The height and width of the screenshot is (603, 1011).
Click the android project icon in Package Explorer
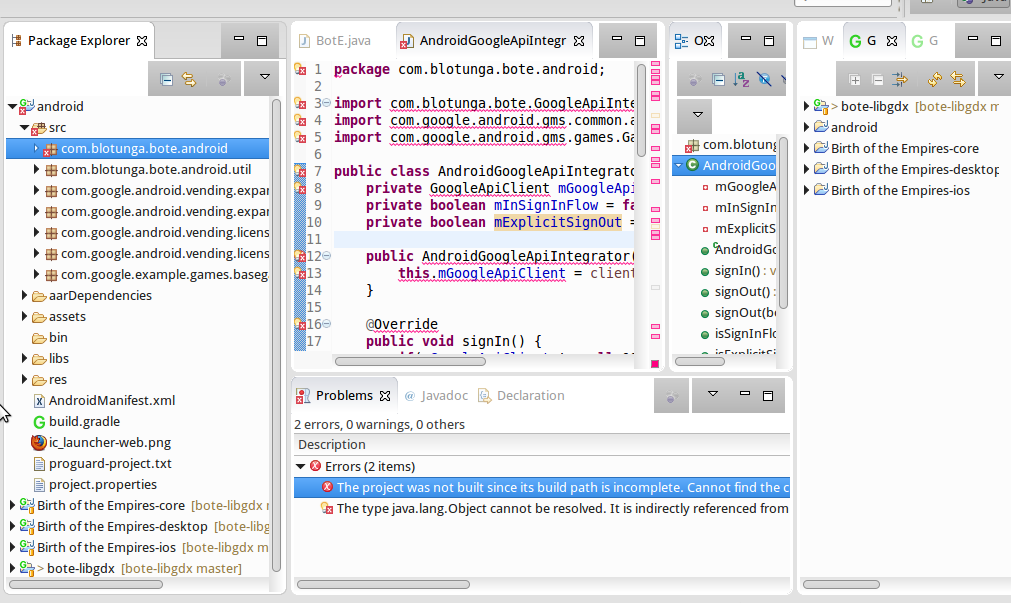(26, 106)
